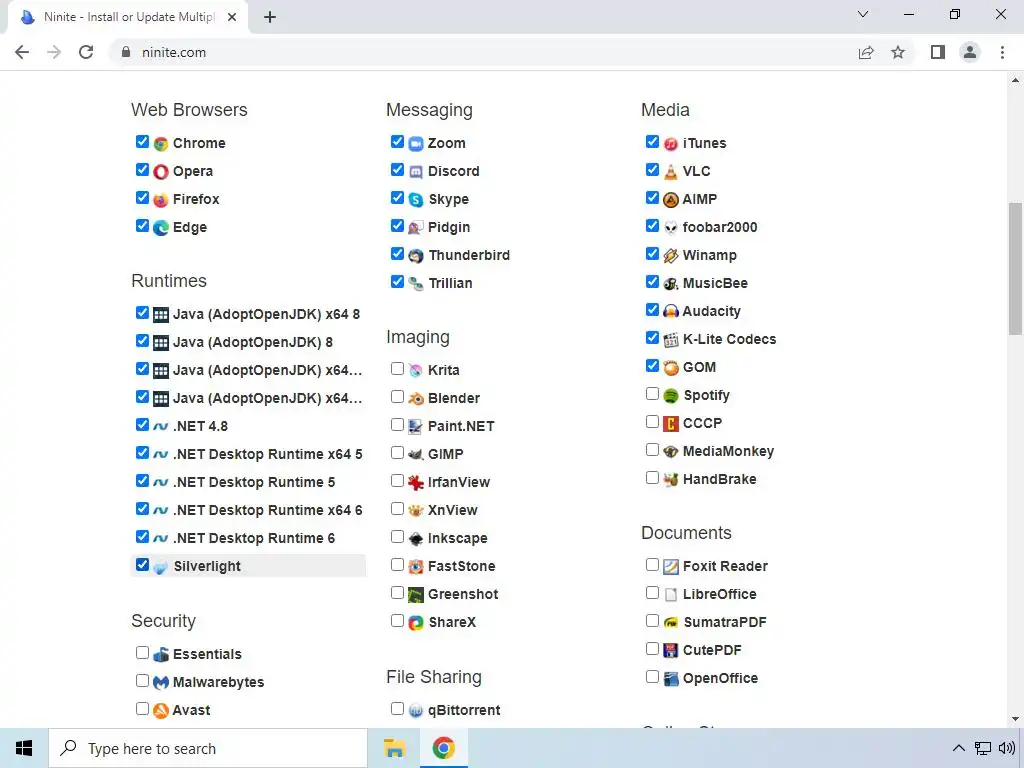Click the iTunes music note icon

click(x=671, y=144)
